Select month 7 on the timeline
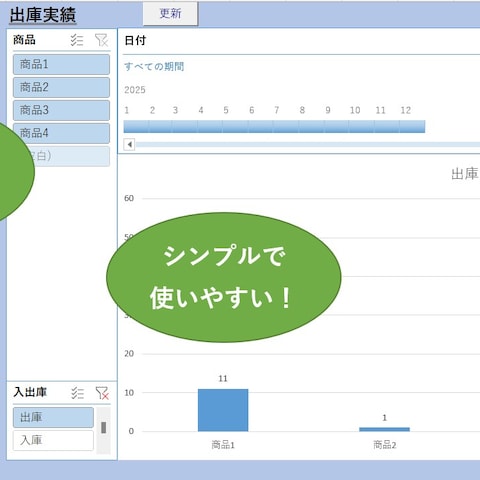The image size is (480, 480). (286, 127)
